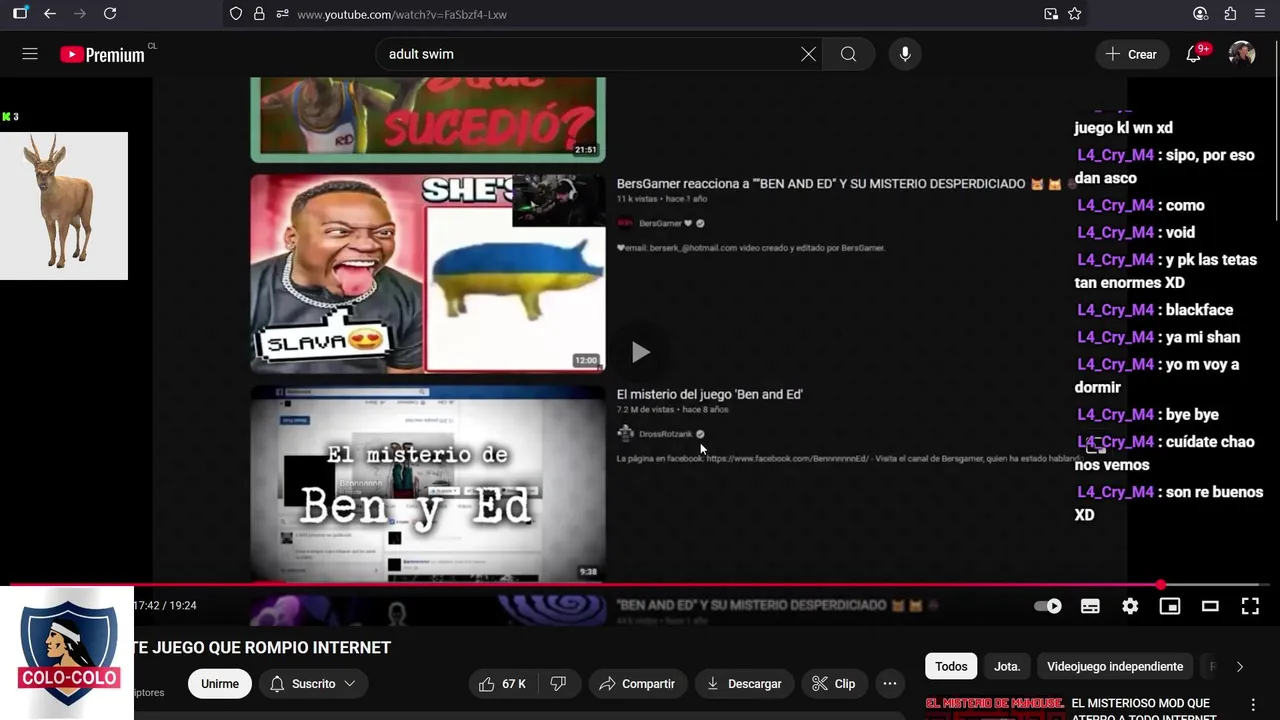Screen dimensions: 1280x720
Task: Click the Descargar download button
Action: pos(744,684)
